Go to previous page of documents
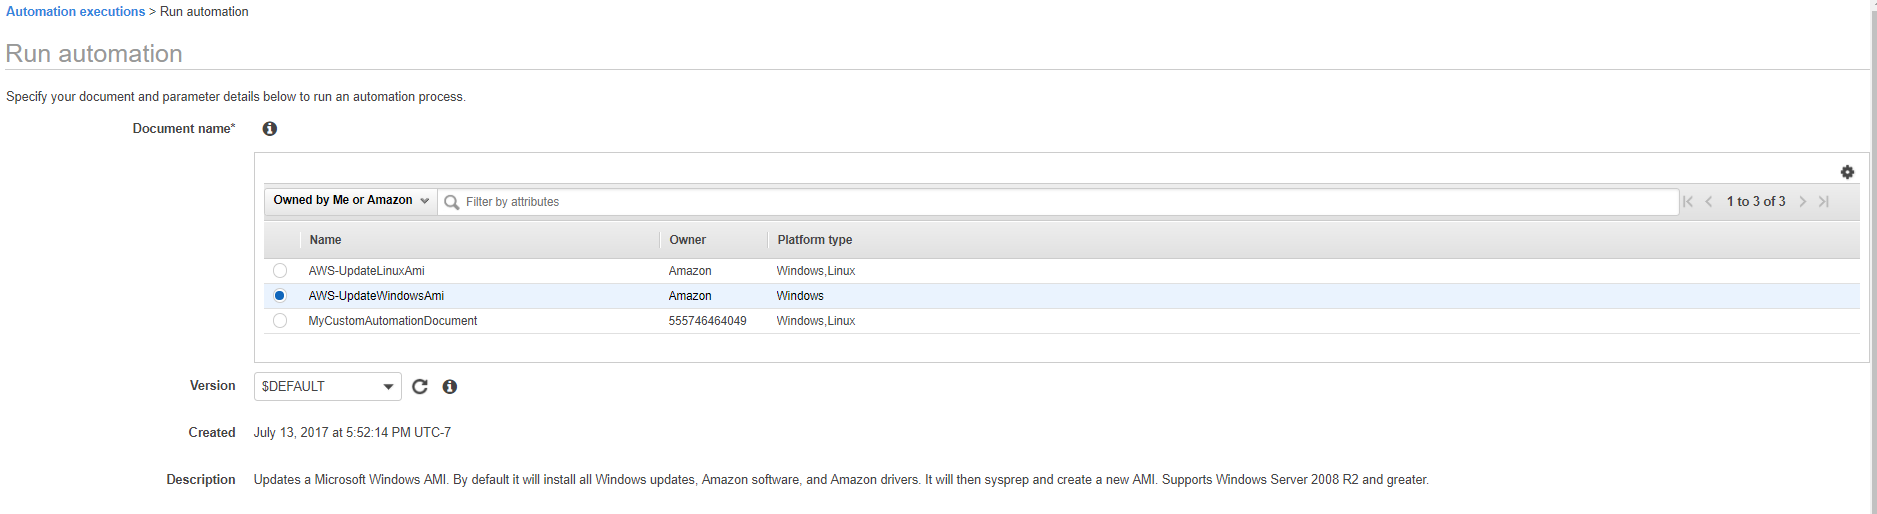 pyautogui.click(x=1709, y=202)
